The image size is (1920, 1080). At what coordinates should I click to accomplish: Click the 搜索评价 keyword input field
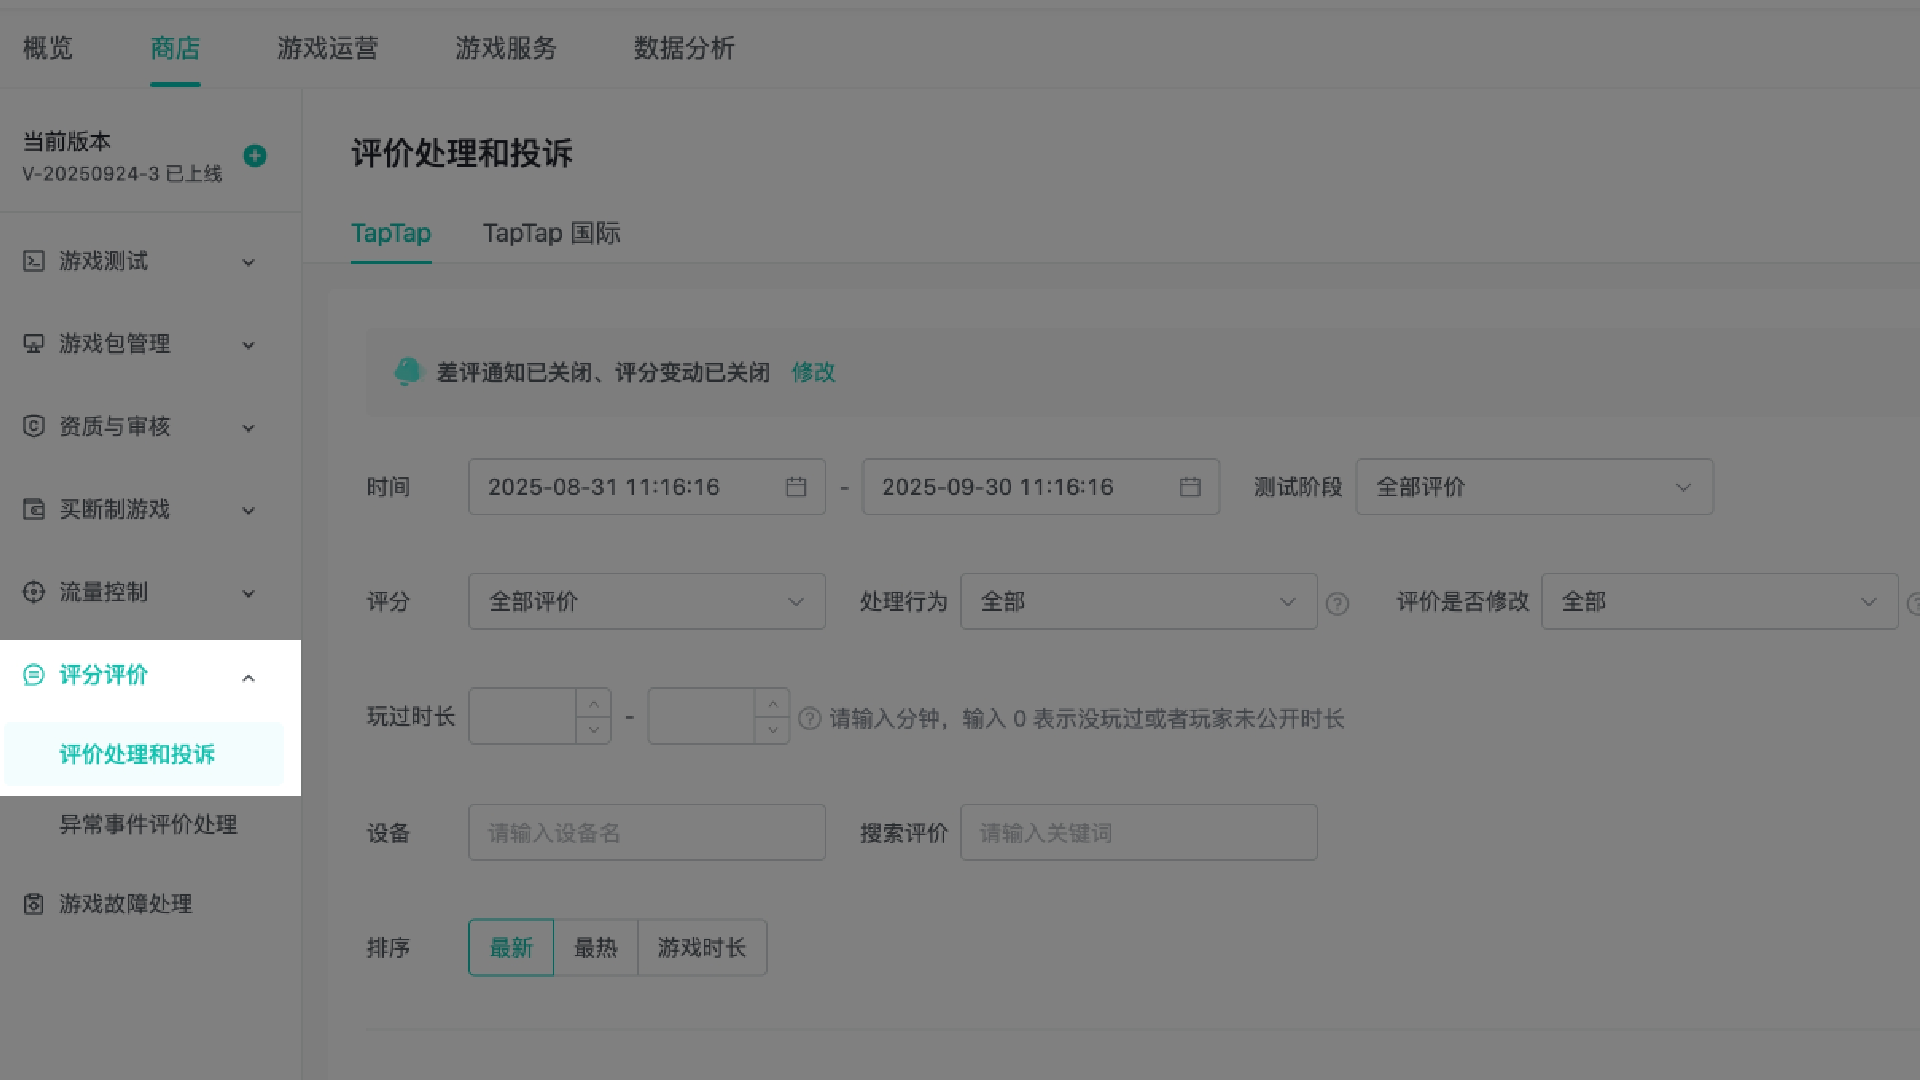[1138, 833]
